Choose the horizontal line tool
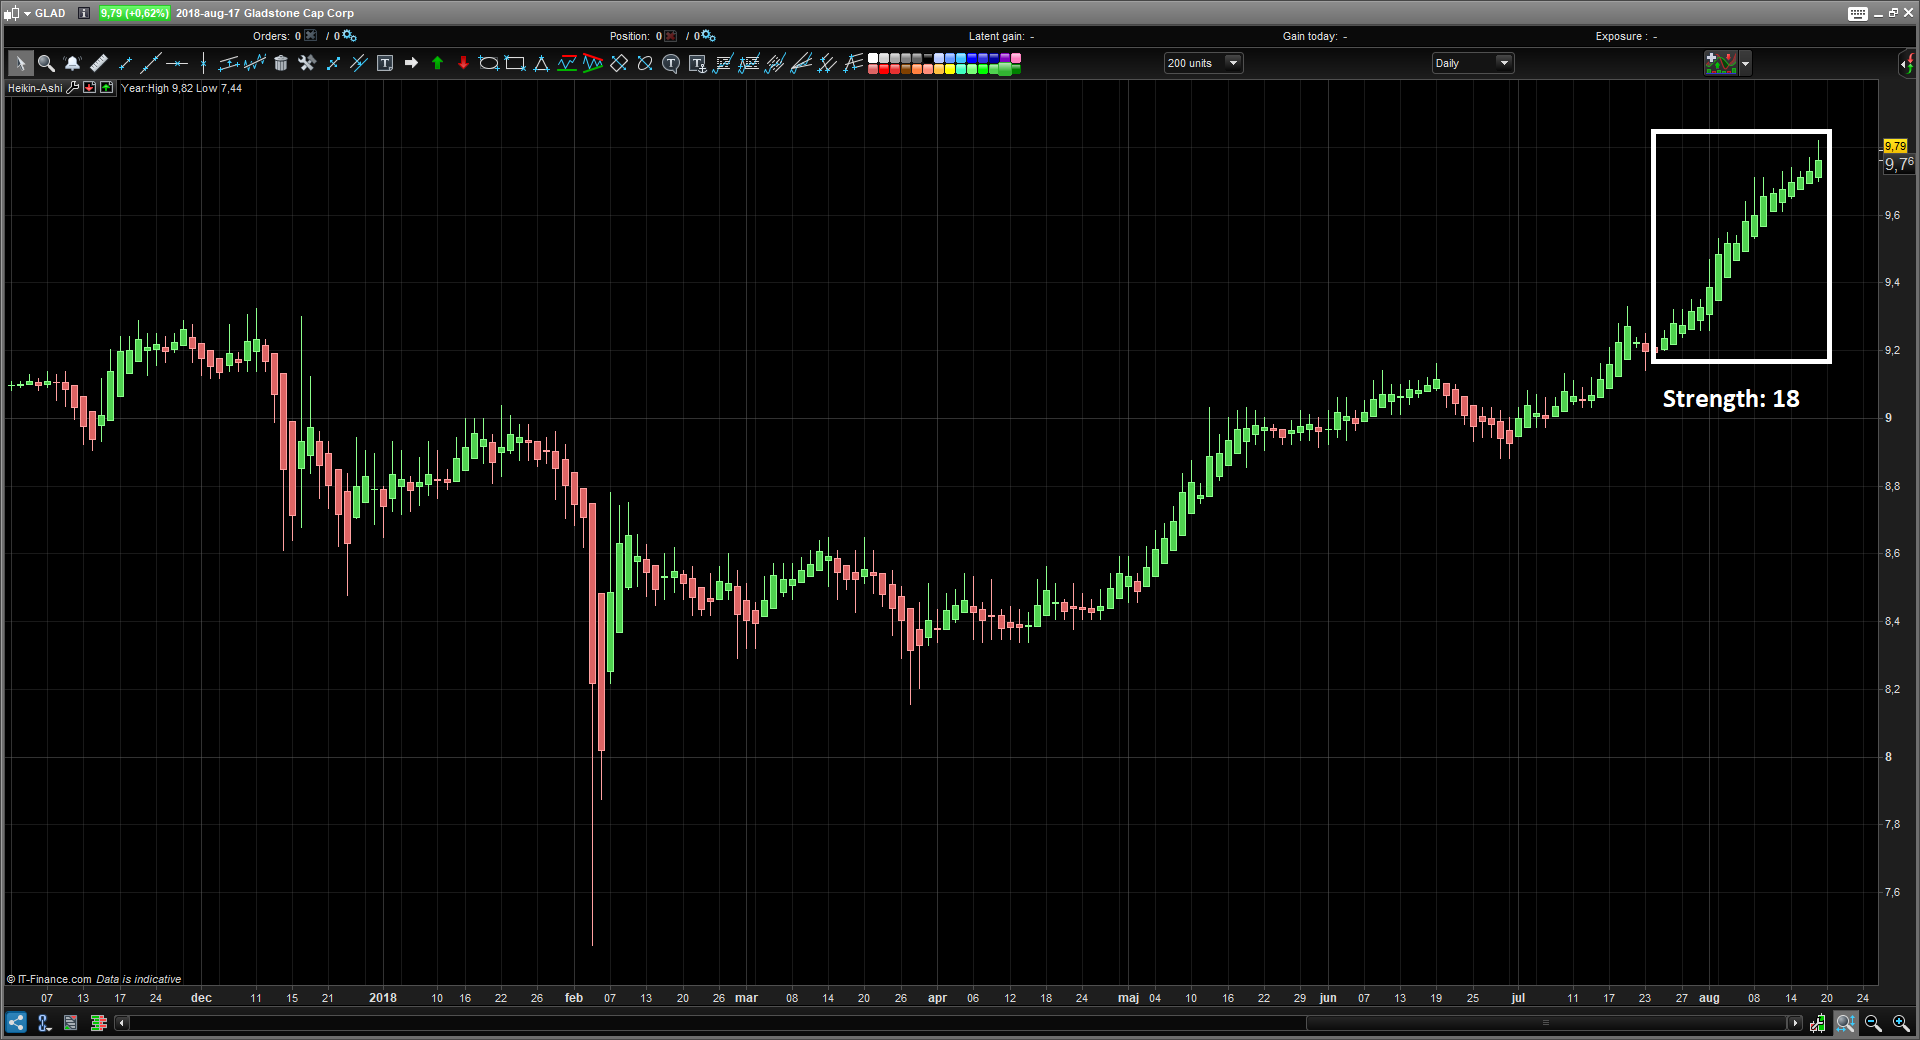The height and width of the screenshot is (1040, 1920). point(177,63)
